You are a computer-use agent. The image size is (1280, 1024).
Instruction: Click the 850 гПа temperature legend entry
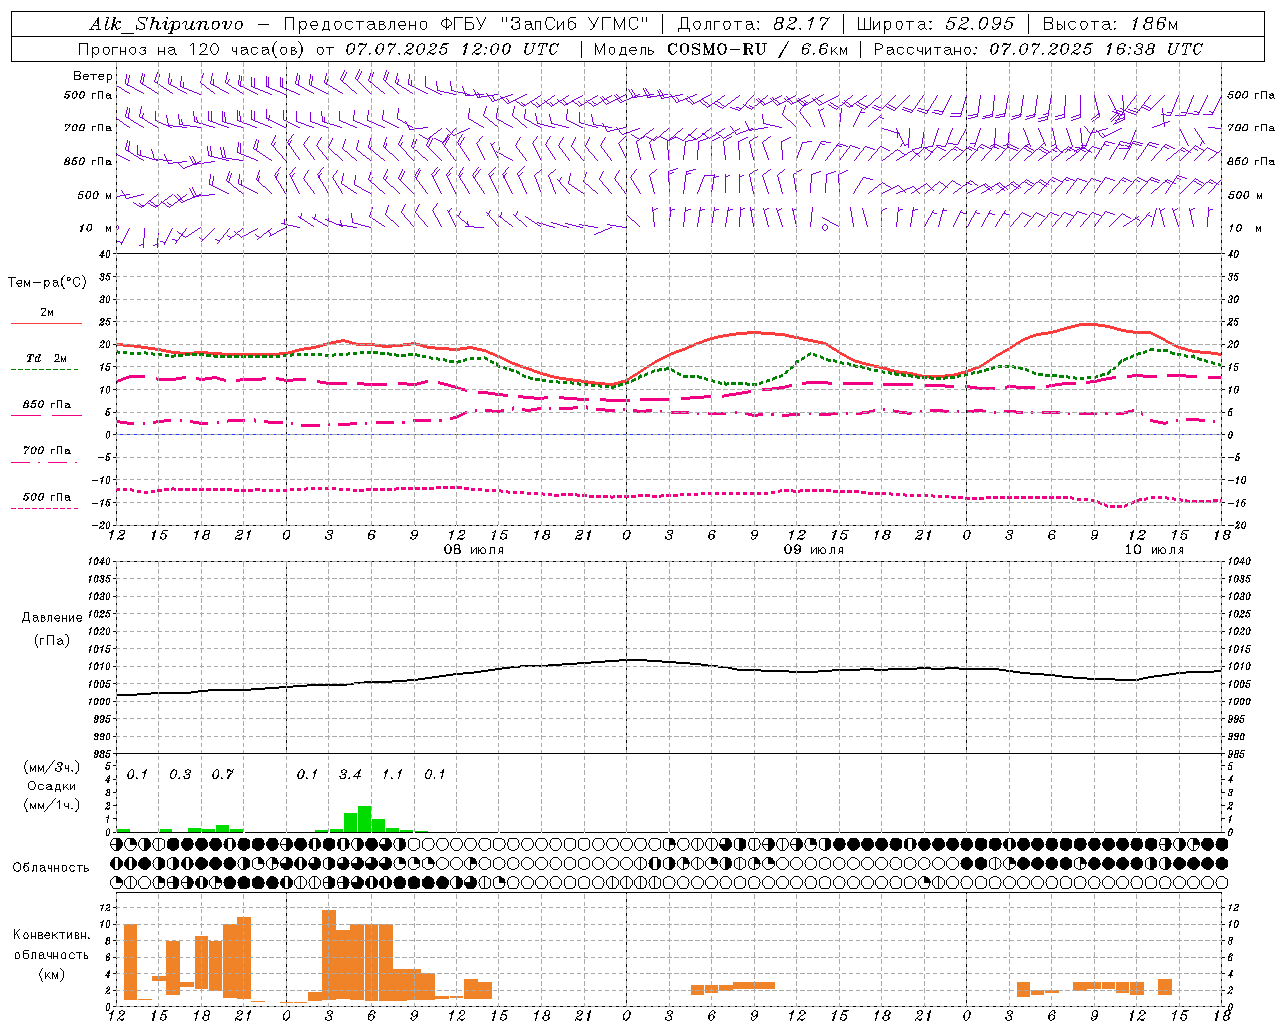(46, 406)
